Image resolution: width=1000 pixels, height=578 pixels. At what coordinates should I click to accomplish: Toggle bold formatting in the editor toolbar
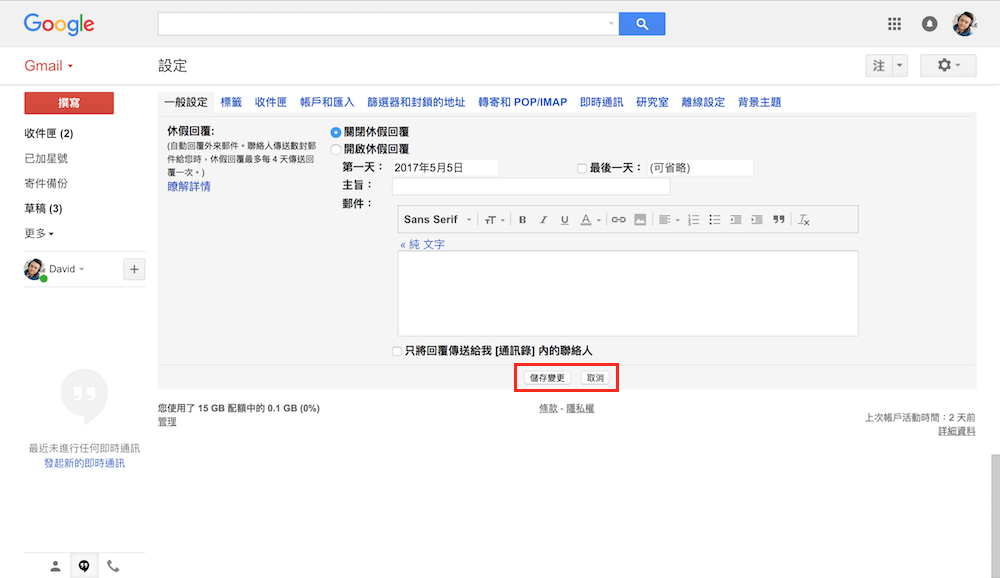[523, 220]
